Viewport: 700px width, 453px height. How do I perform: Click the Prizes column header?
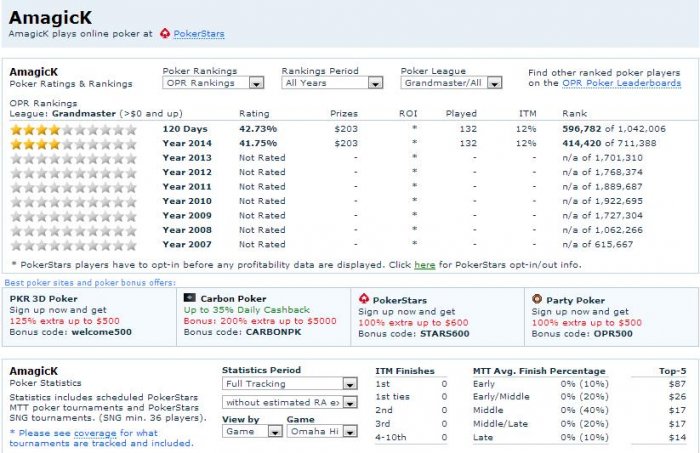click(x=344, y=114)
